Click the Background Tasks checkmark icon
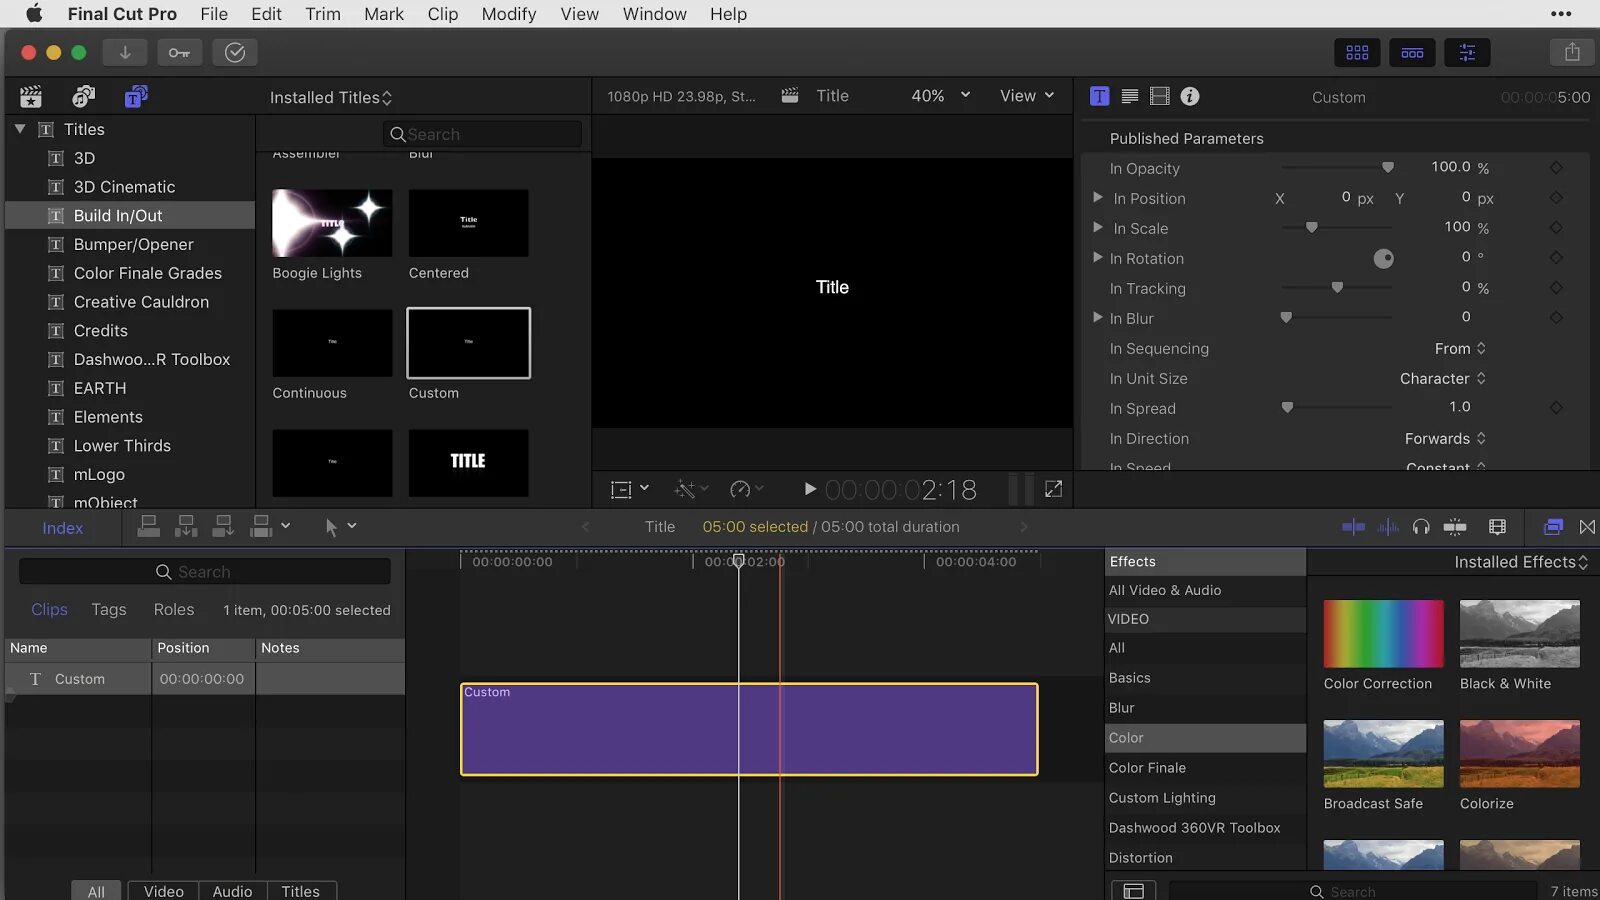The height and width of the screenshot is (900, 1600). 235,52
